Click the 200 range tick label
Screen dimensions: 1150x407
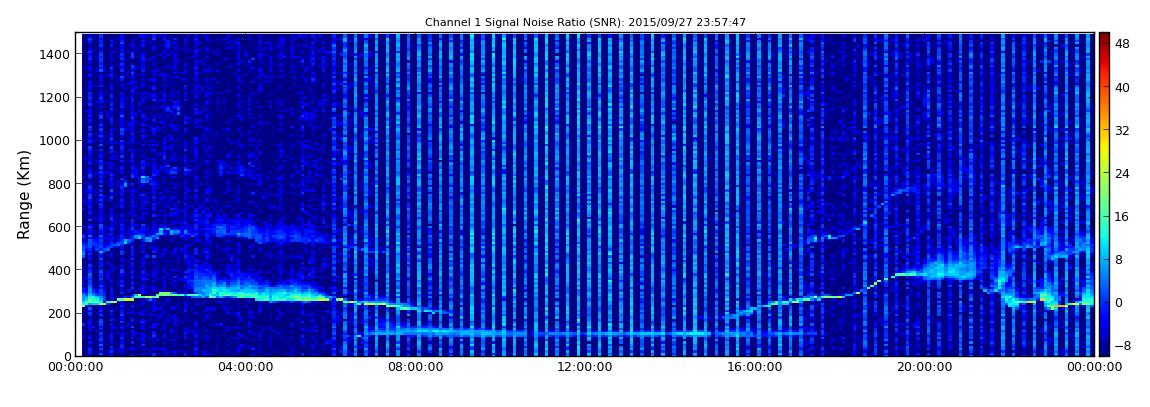click(58, 313)
